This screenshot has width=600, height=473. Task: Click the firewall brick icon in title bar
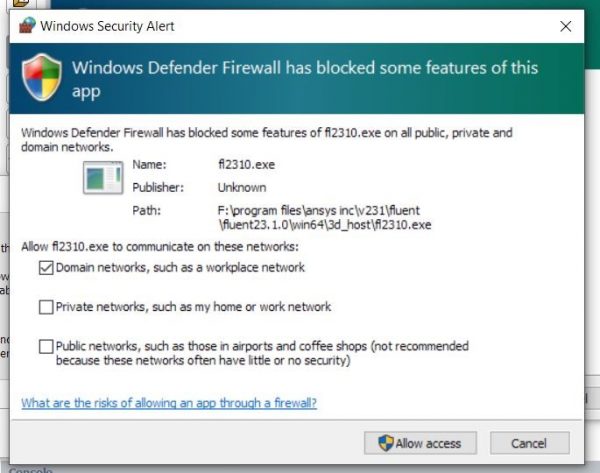pyautogui.click(x=27, y=26)
